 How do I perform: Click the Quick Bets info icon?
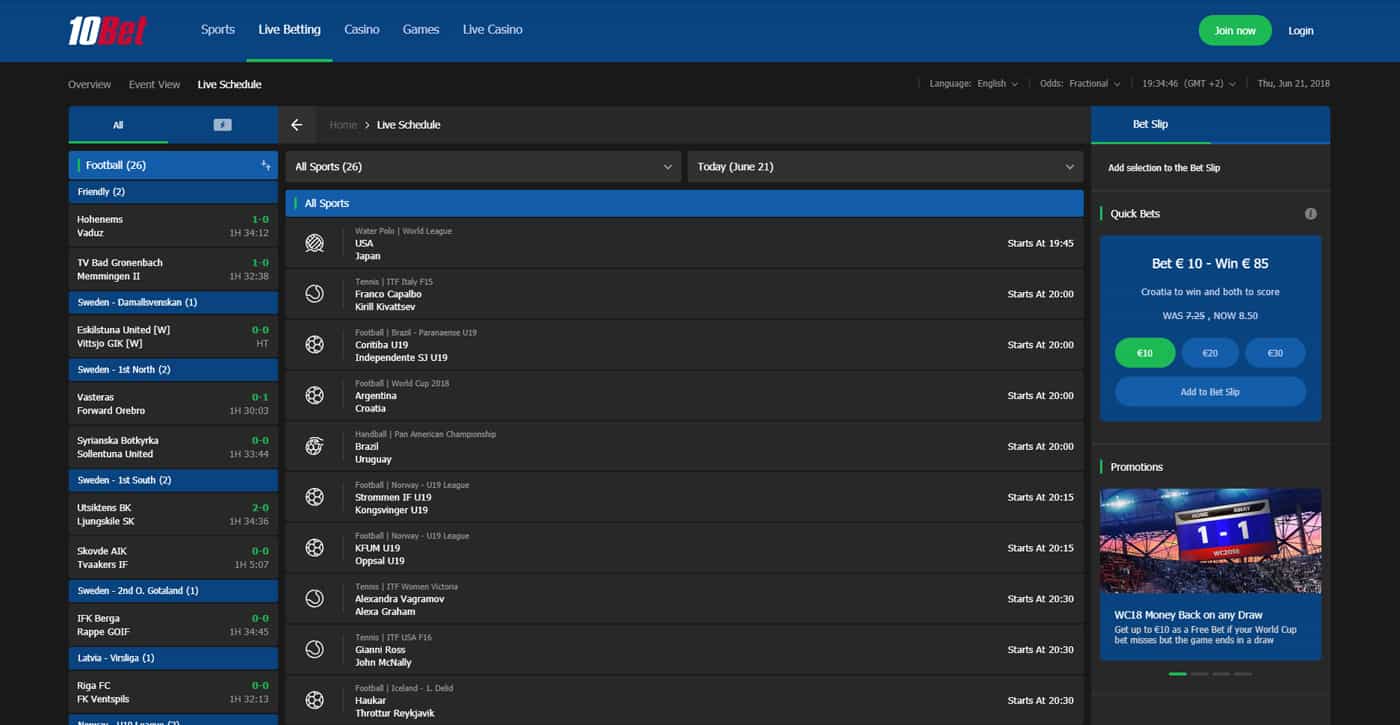[x=1311, y=214]
